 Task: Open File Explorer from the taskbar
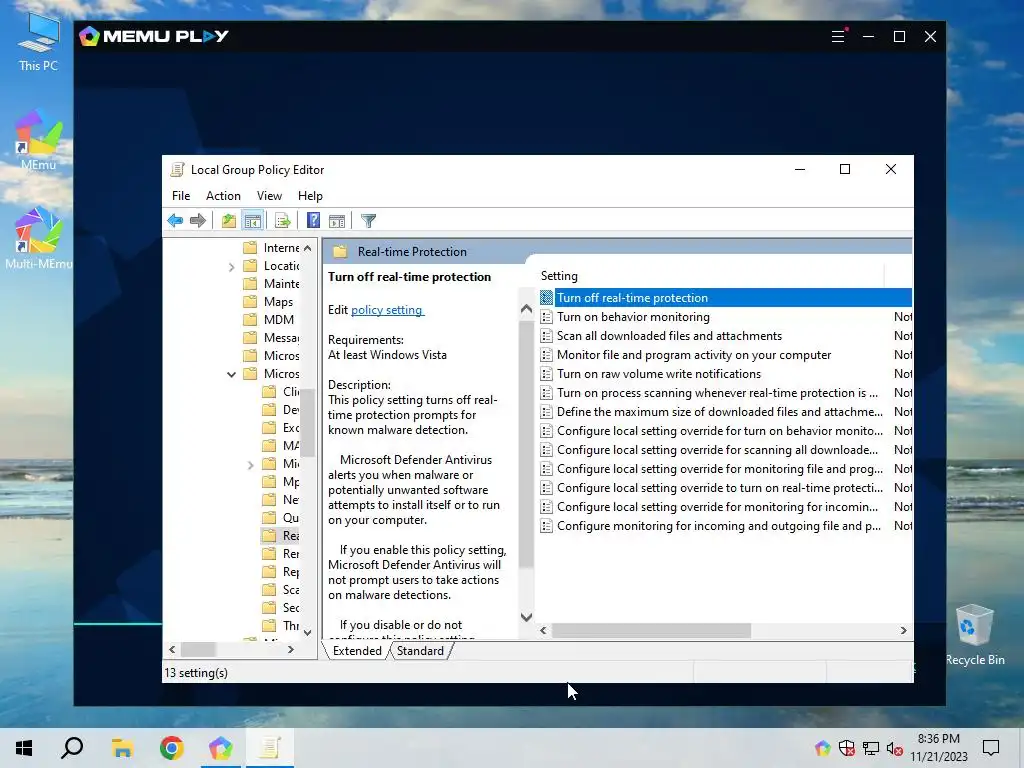coord(122,748)
